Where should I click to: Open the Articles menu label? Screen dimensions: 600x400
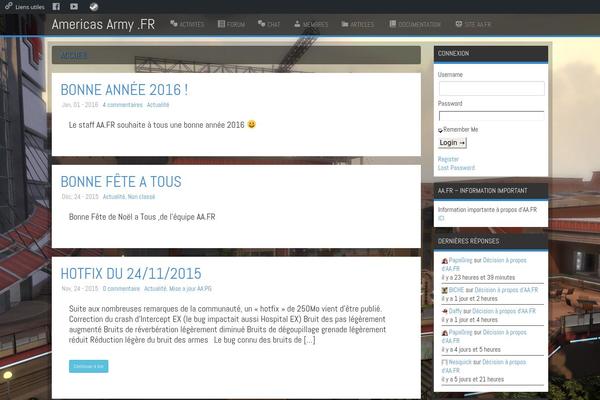point(362,24)
